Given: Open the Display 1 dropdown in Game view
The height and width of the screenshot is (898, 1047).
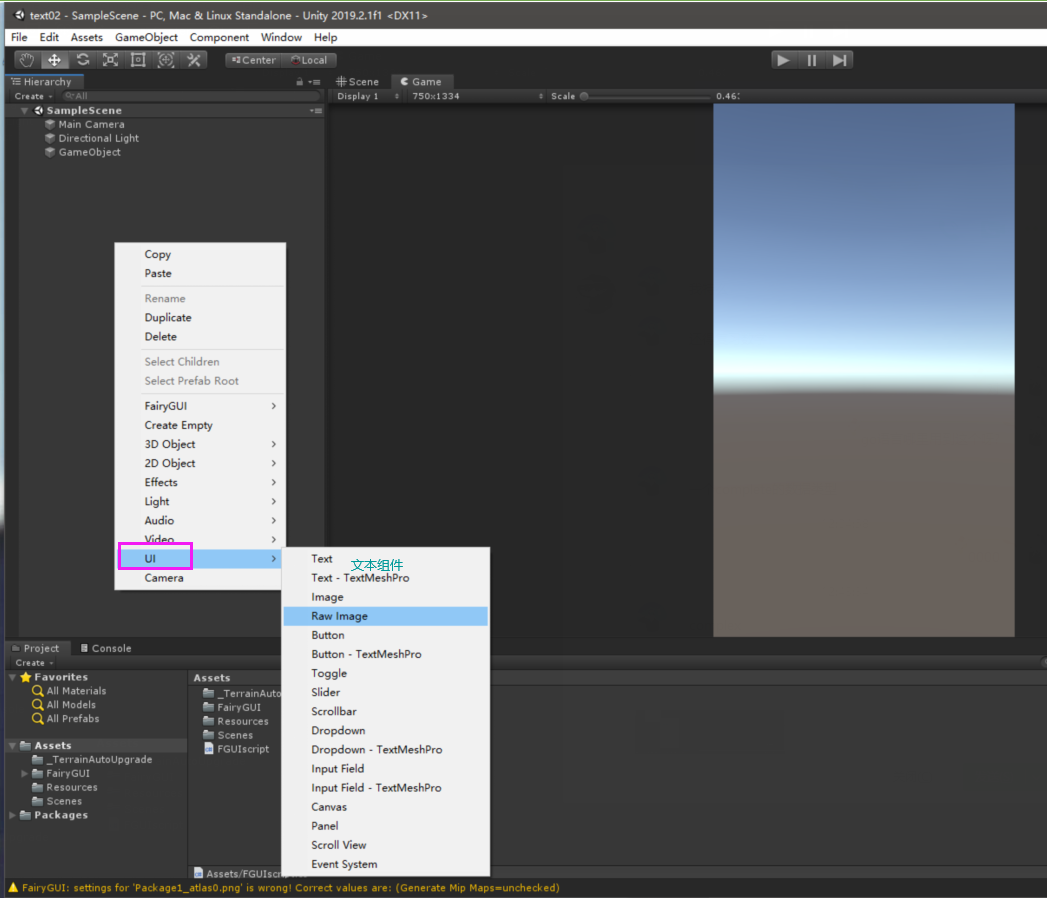Looking at the screenshot, I should pyautogui.click(x=361, y=96).
